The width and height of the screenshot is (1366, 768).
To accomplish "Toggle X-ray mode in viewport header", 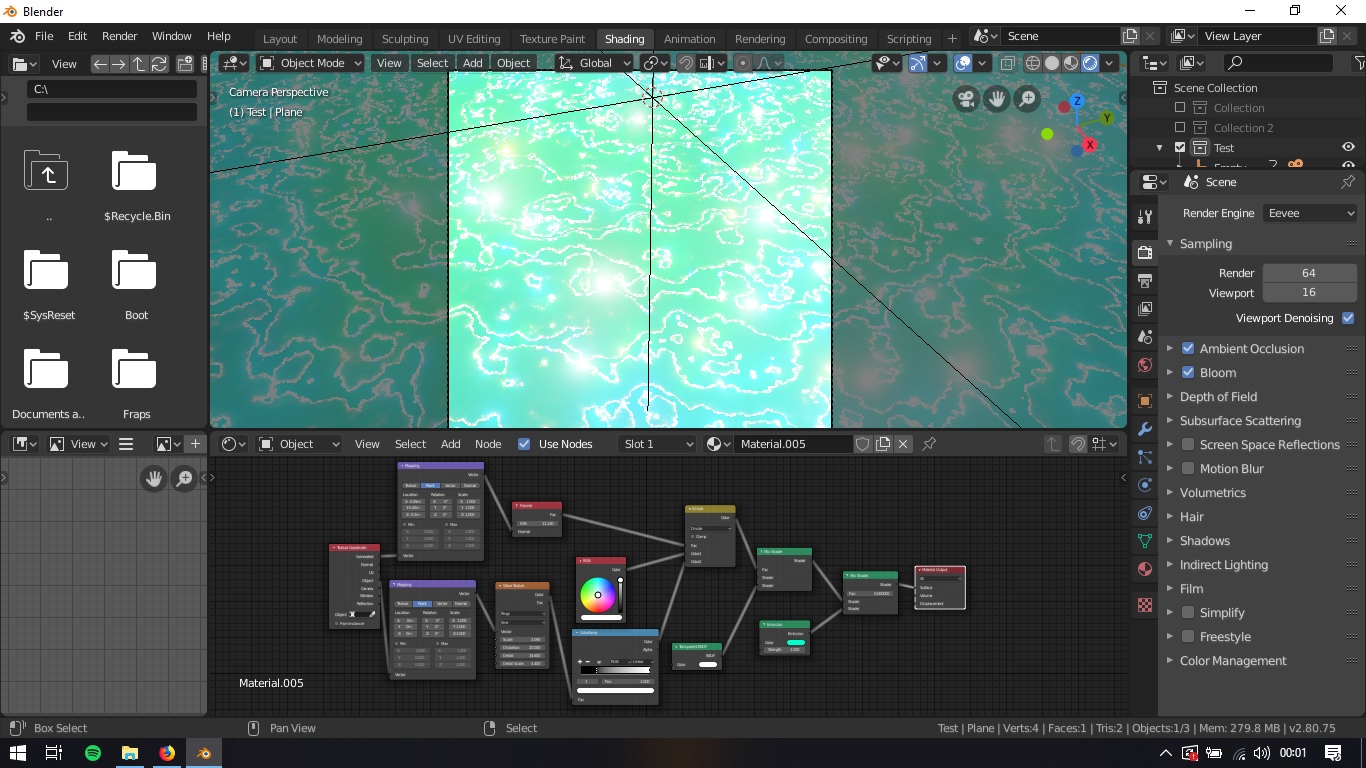I will pyautogui.click(x=1007, y=63).
